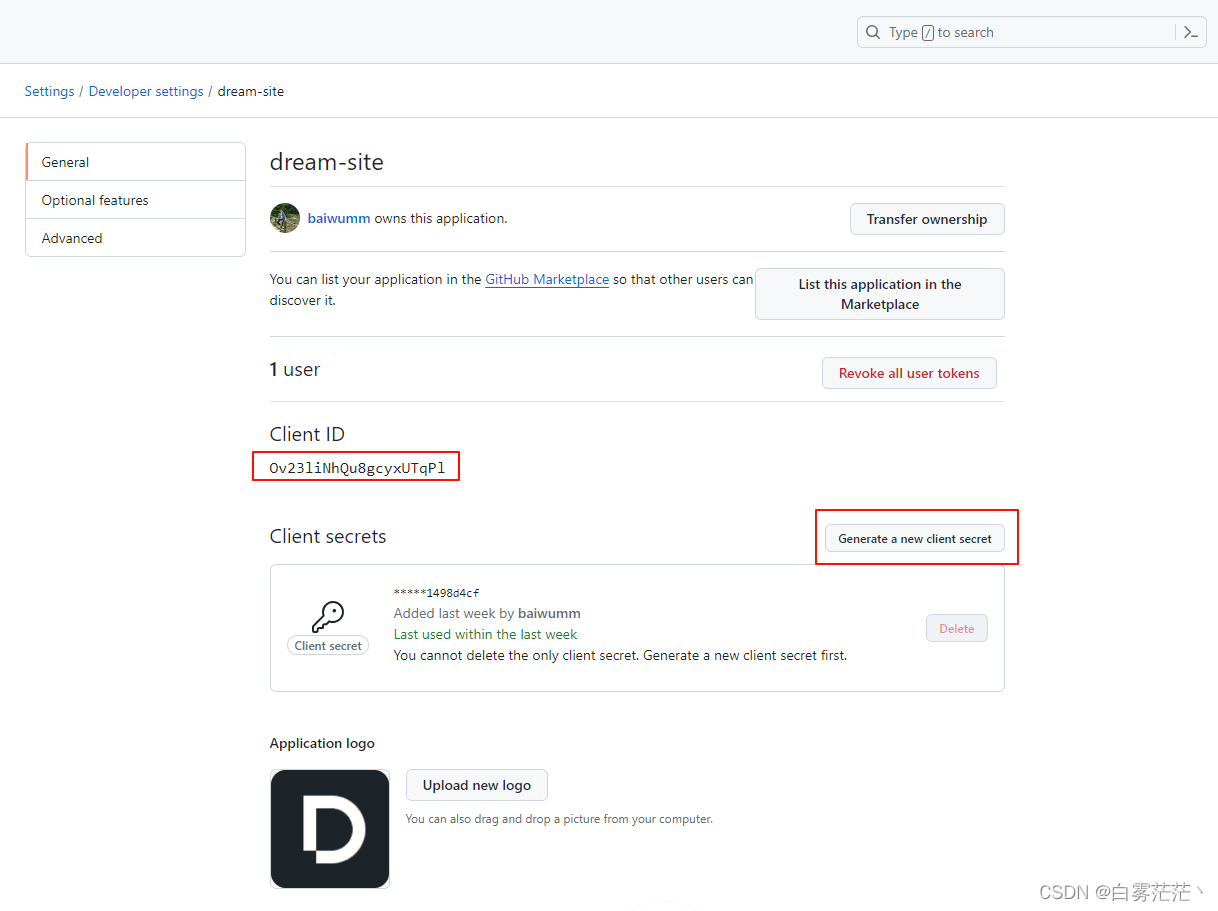Click the search magnifier icon

click(873, 31)
